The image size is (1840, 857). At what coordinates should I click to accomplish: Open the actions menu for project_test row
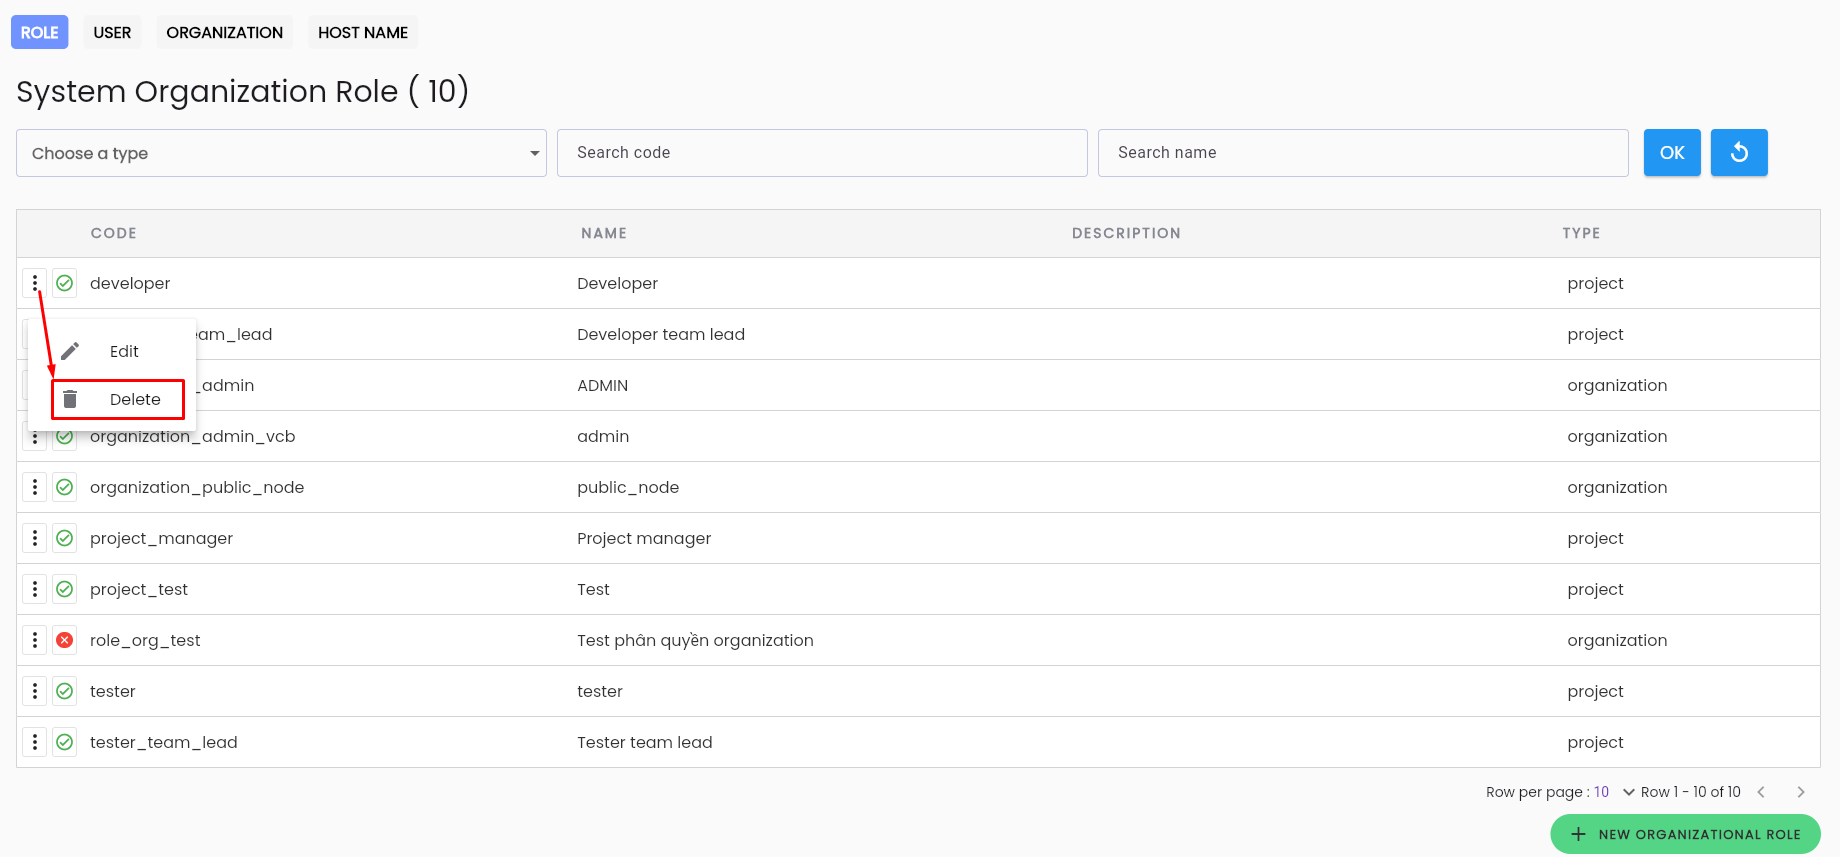pos(35,589)
